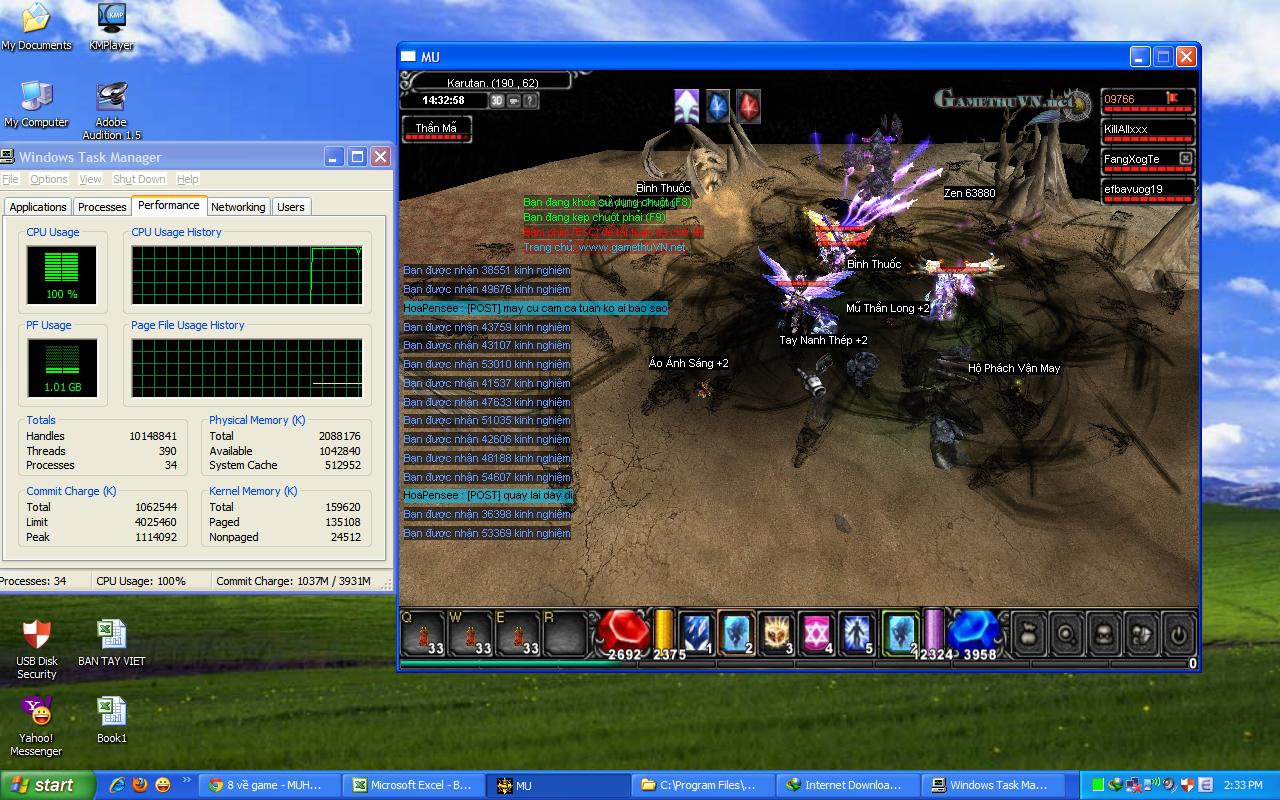This screenshot has height=800, width=1280.
Task: Select the golden cube skill in slot 3
Action: pyautogui.click(x=777, y=632)
